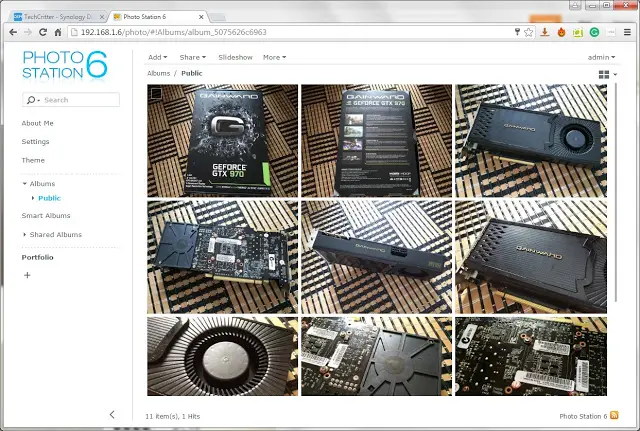Collapse the sidebar with the left arrow
Viewport: 640px width, 431px height.
pyautogui.click(x=112, y=415)
